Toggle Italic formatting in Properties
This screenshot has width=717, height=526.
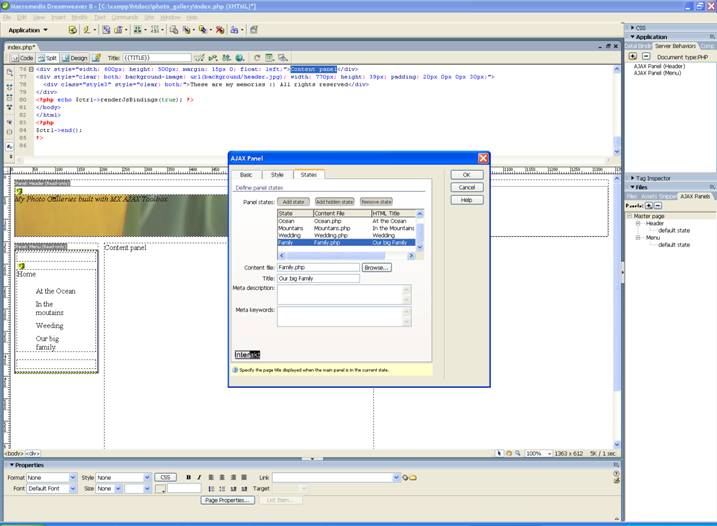coord(199,477)
